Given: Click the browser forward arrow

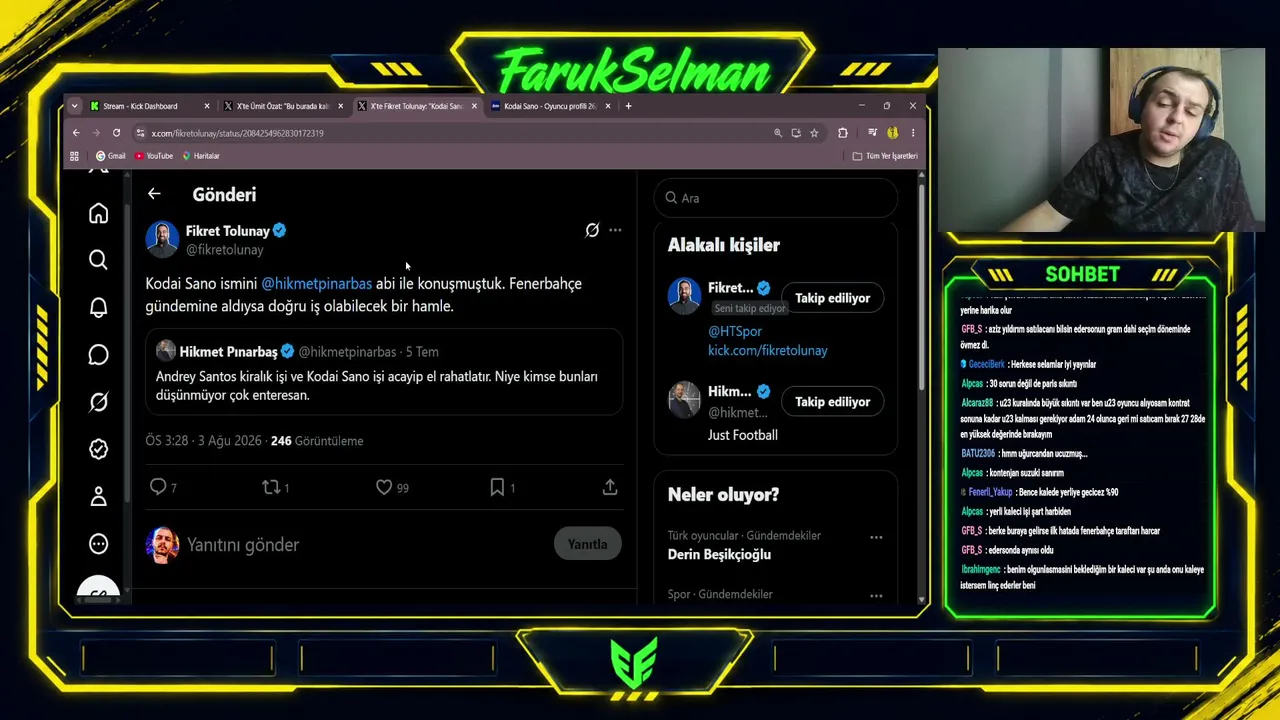Looking at the screenshot, I should [x=96, y=132].
